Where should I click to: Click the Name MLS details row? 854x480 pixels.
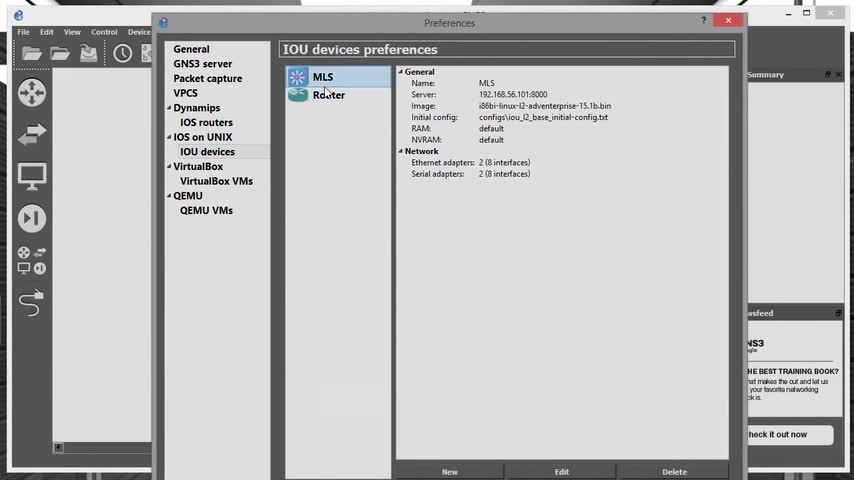click(453, 83)
